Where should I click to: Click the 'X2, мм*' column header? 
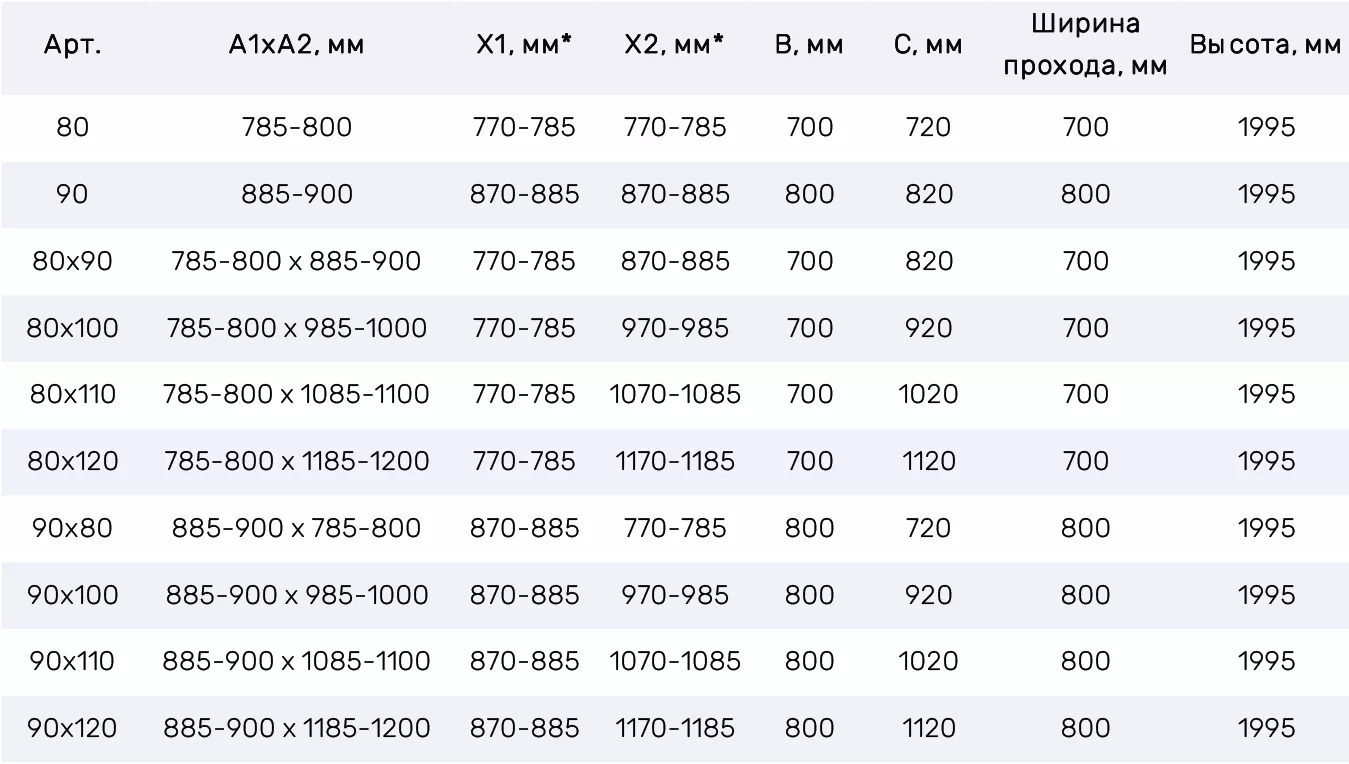point(675,46)
